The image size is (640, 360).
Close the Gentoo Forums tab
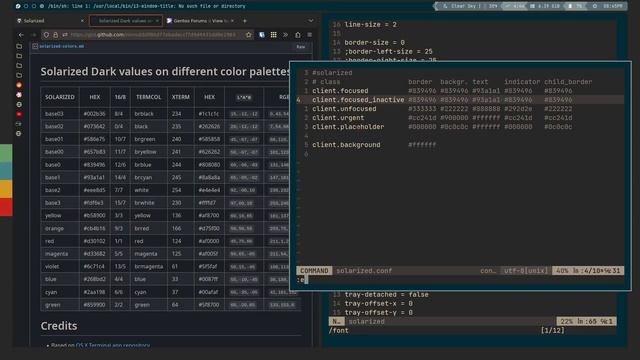(233, 21)
